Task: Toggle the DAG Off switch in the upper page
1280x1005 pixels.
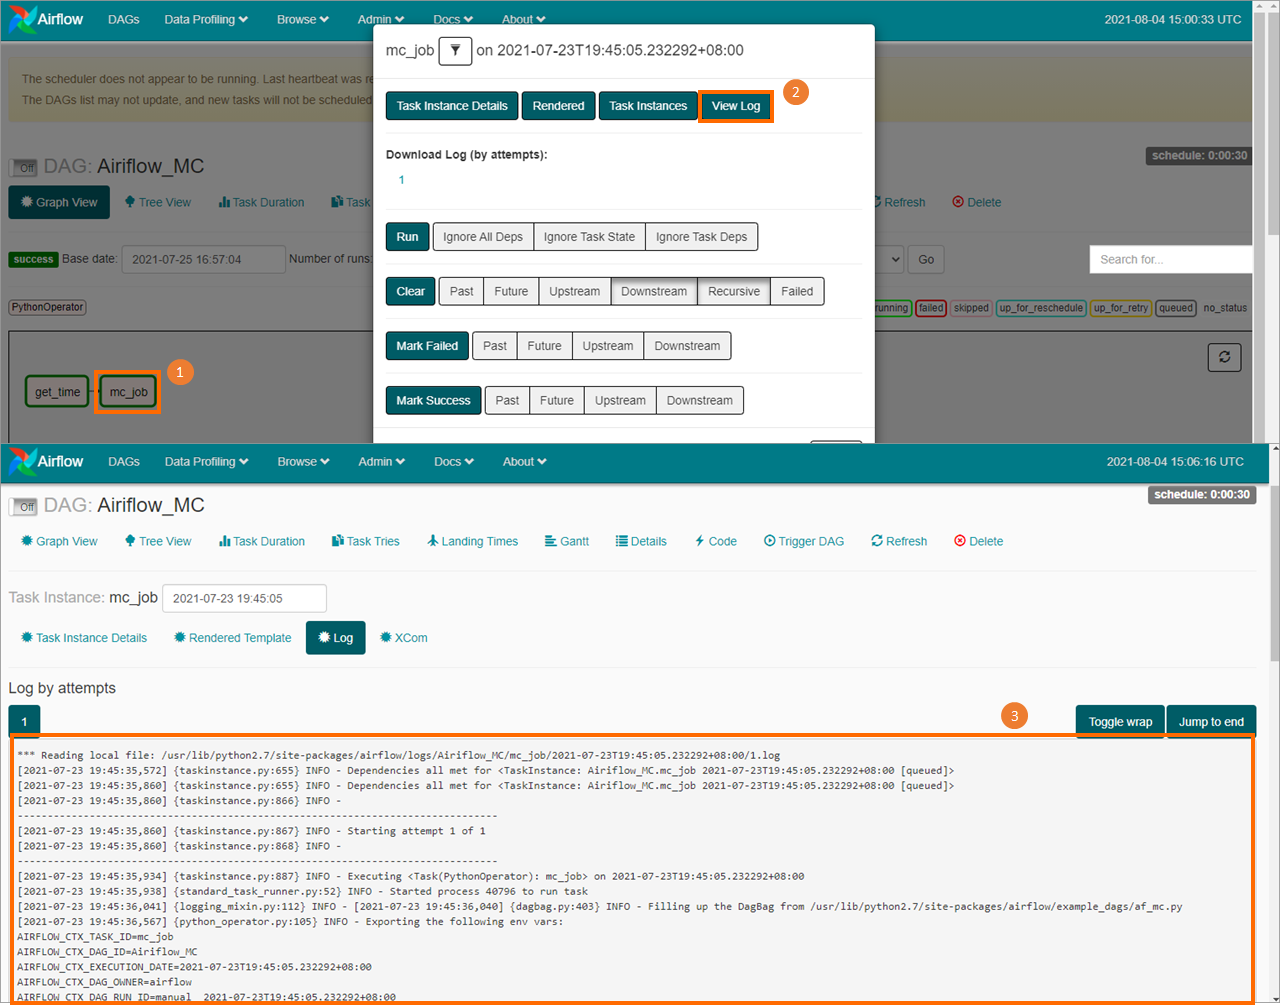Action: 23,168
